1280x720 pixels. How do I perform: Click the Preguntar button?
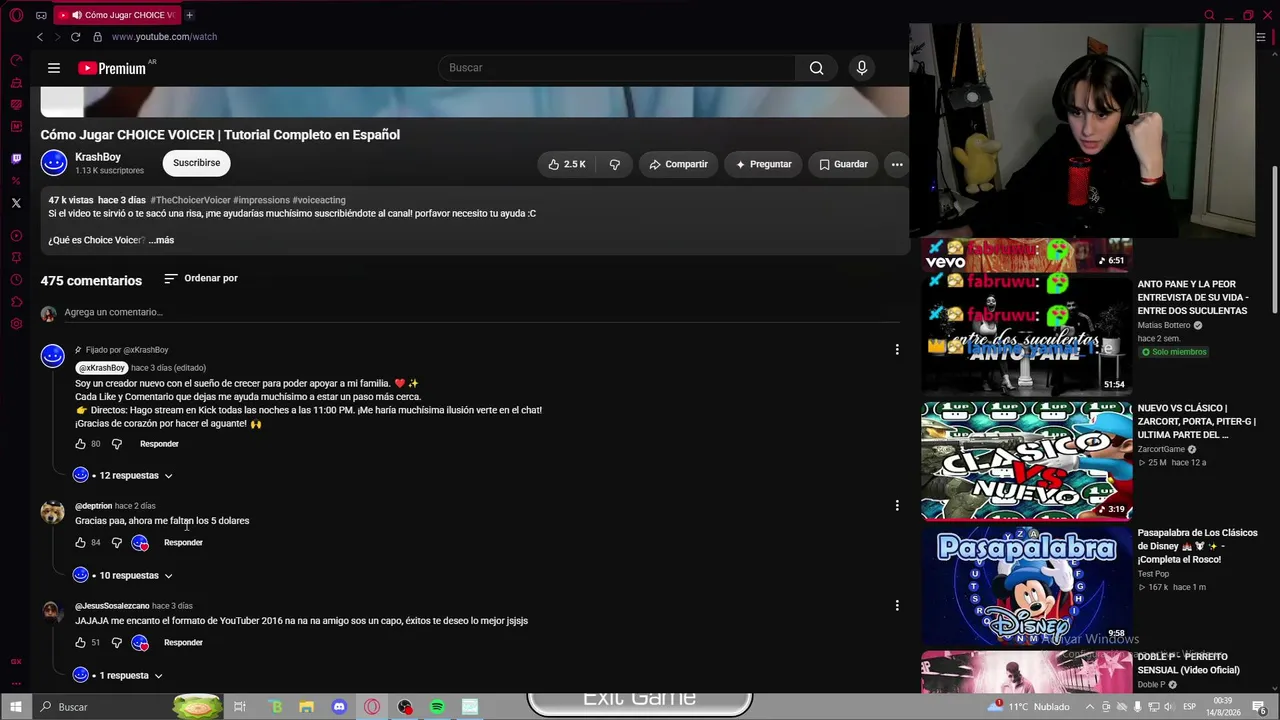pyautogui.click(x=763, y=164)
